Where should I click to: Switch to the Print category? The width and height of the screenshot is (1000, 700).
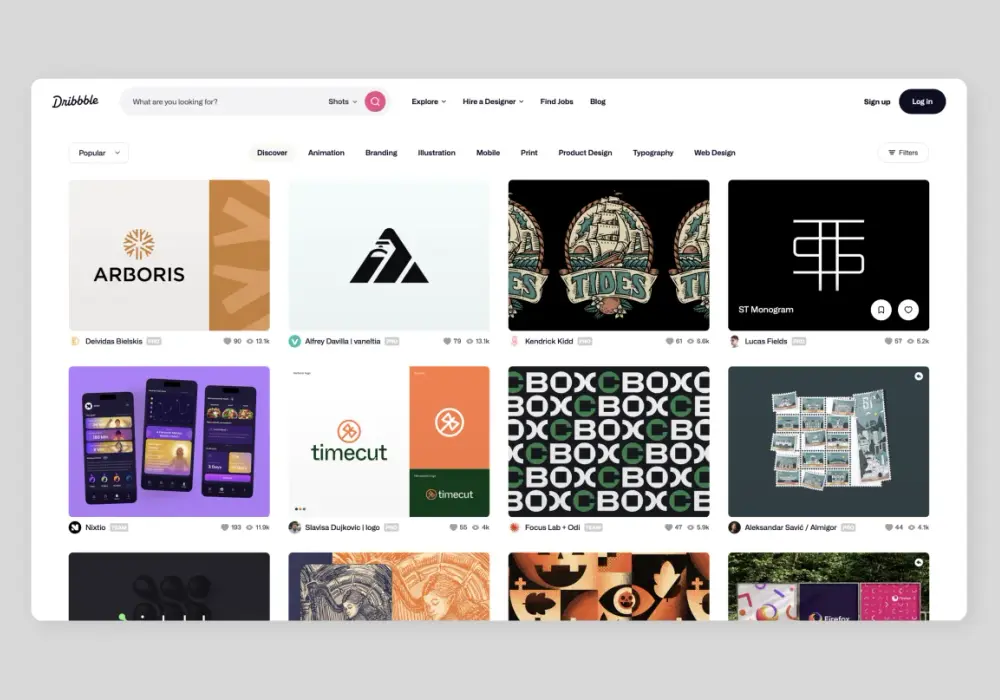click(529, 153)
